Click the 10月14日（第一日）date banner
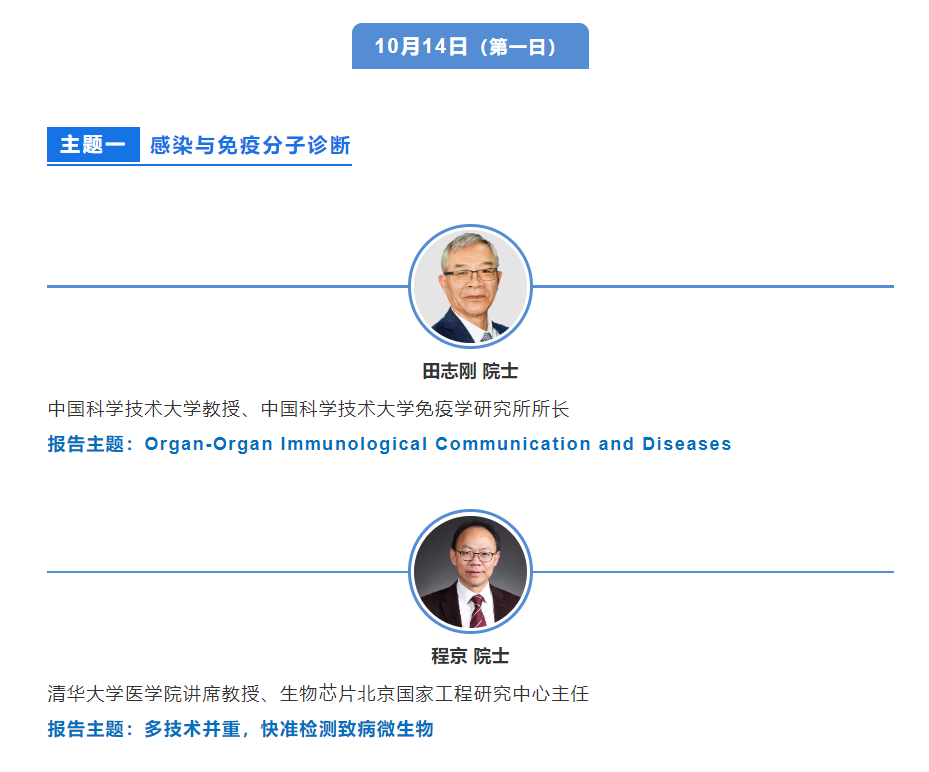 [x=470, y=46]
